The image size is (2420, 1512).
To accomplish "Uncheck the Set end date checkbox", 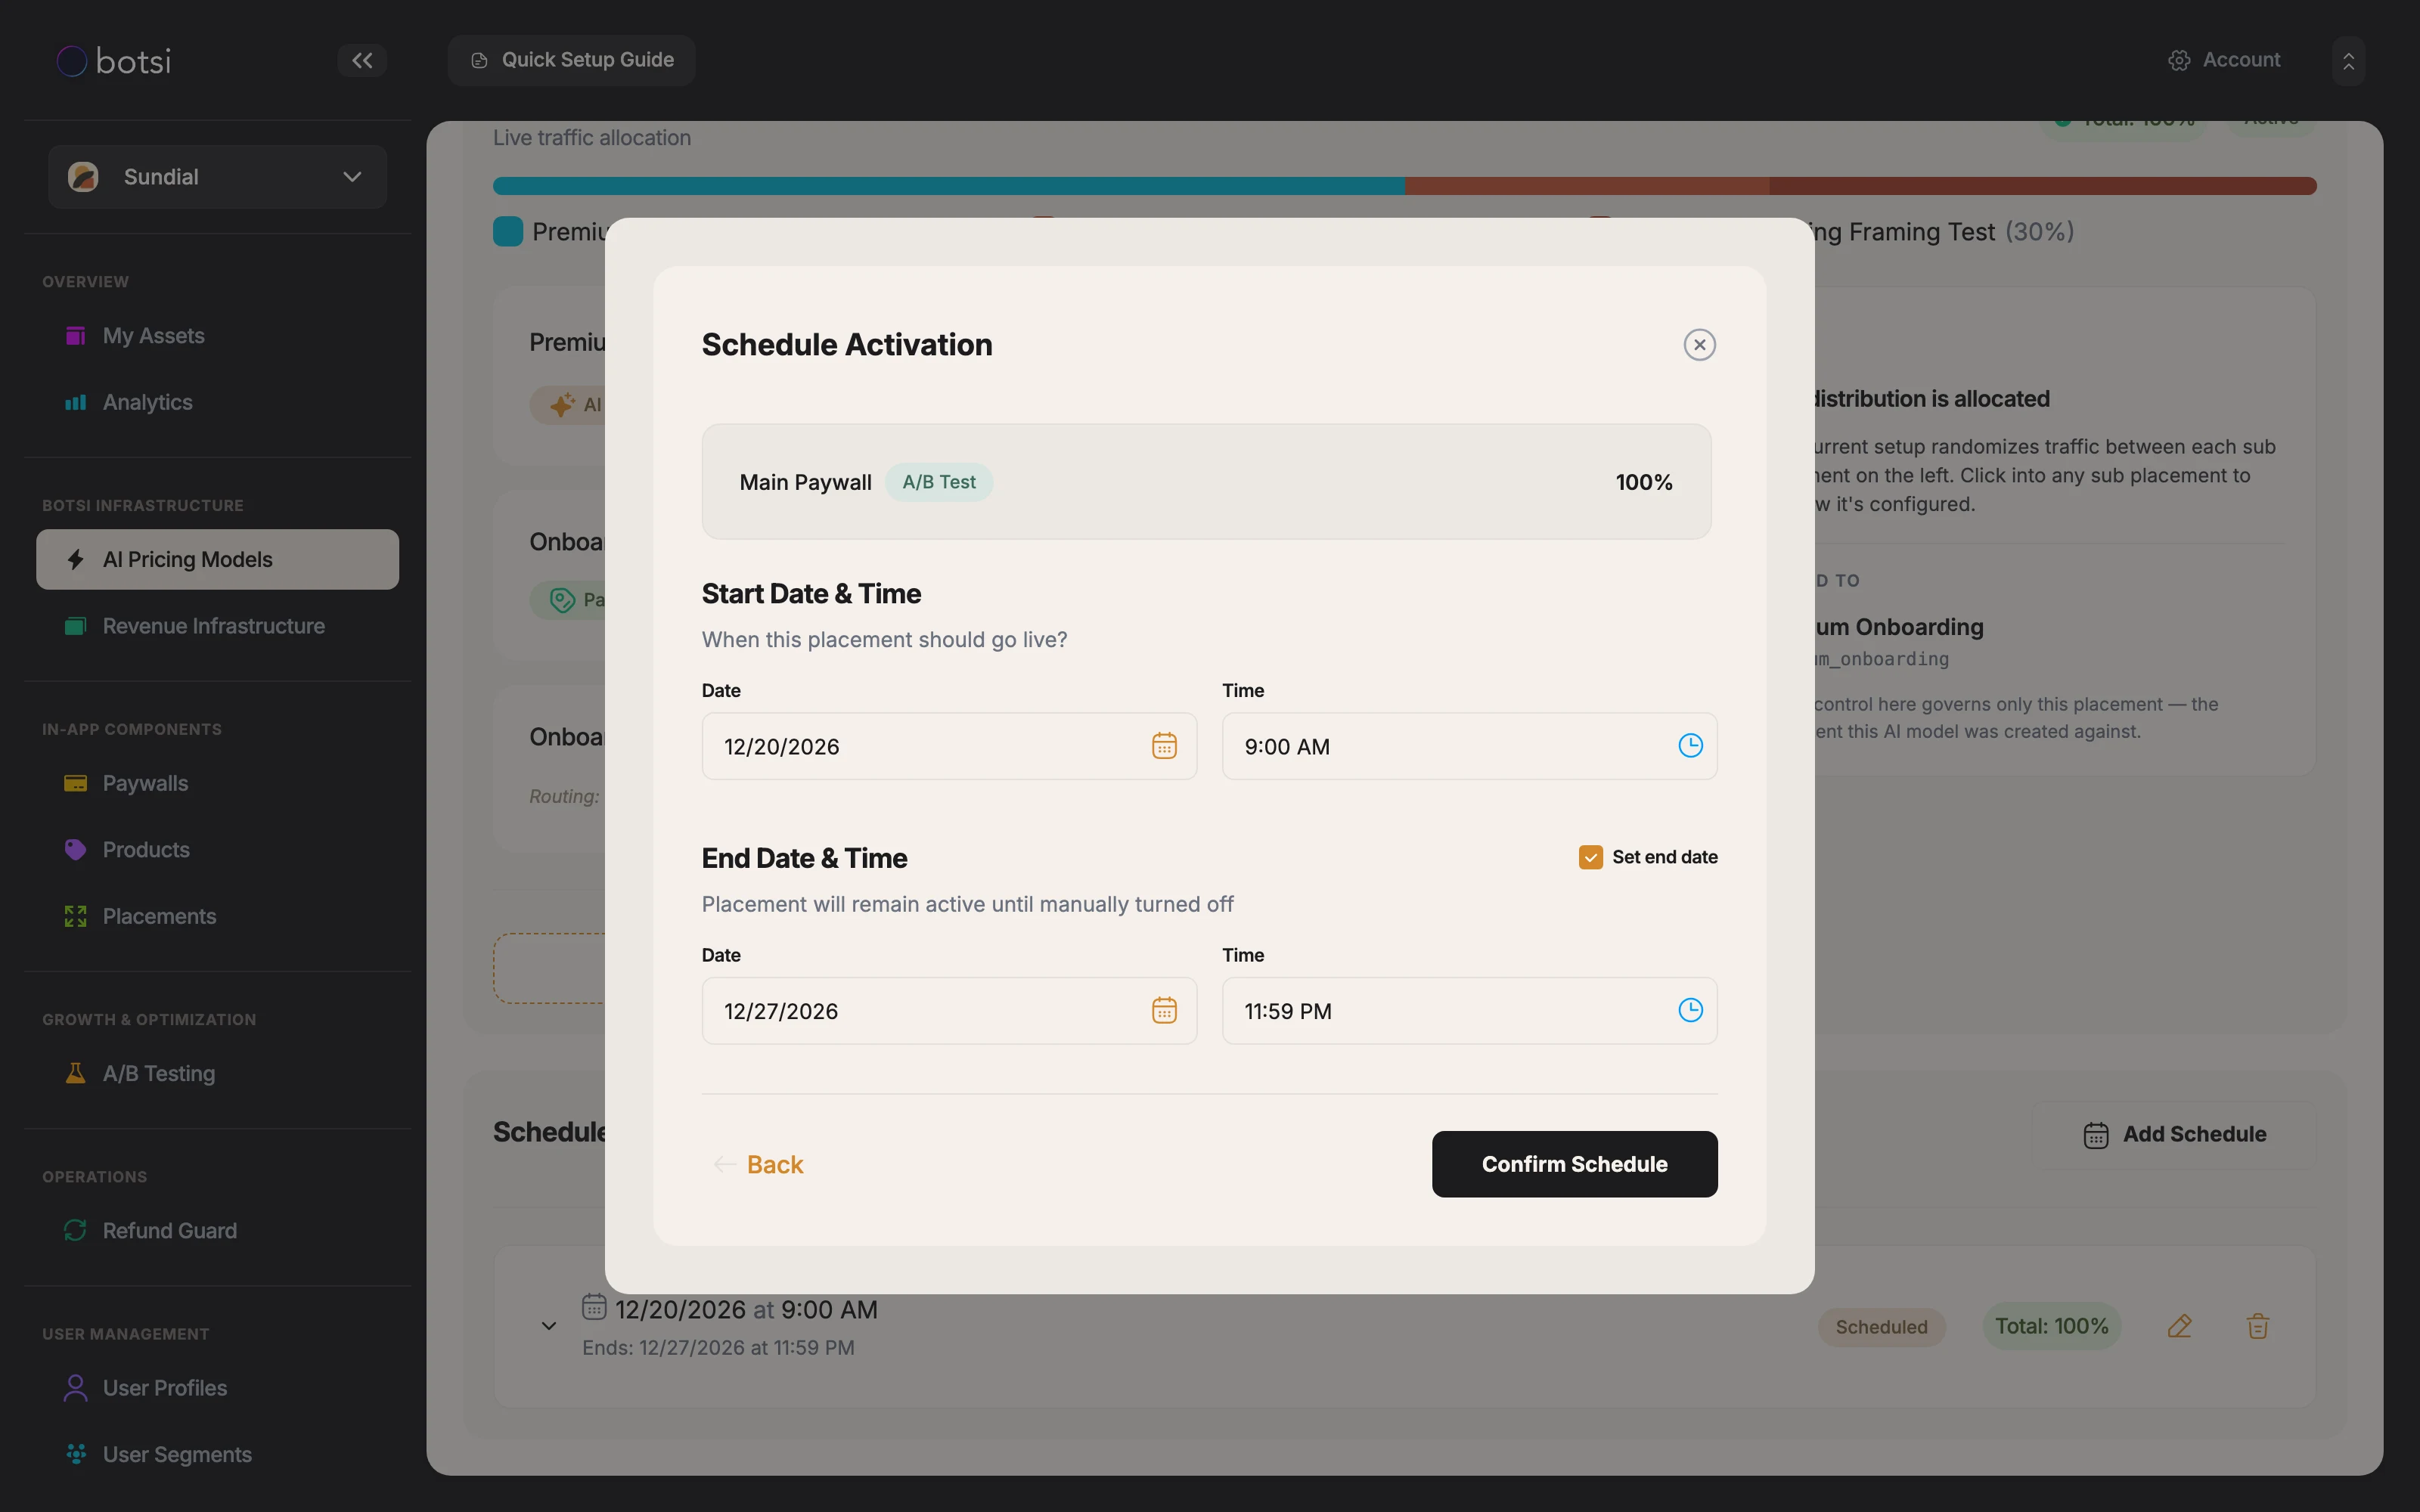I will tap(1590, 857).
